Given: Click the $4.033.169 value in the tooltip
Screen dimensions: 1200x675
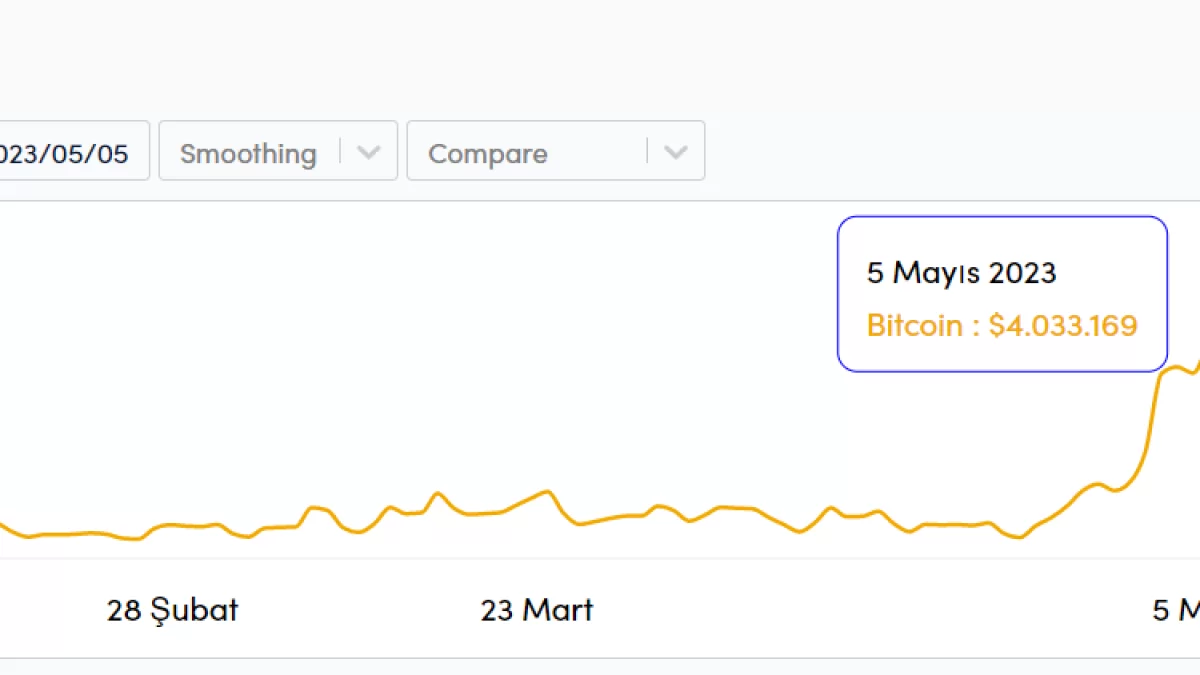Looking at the screenshot, I should (x=1063, y=326).
